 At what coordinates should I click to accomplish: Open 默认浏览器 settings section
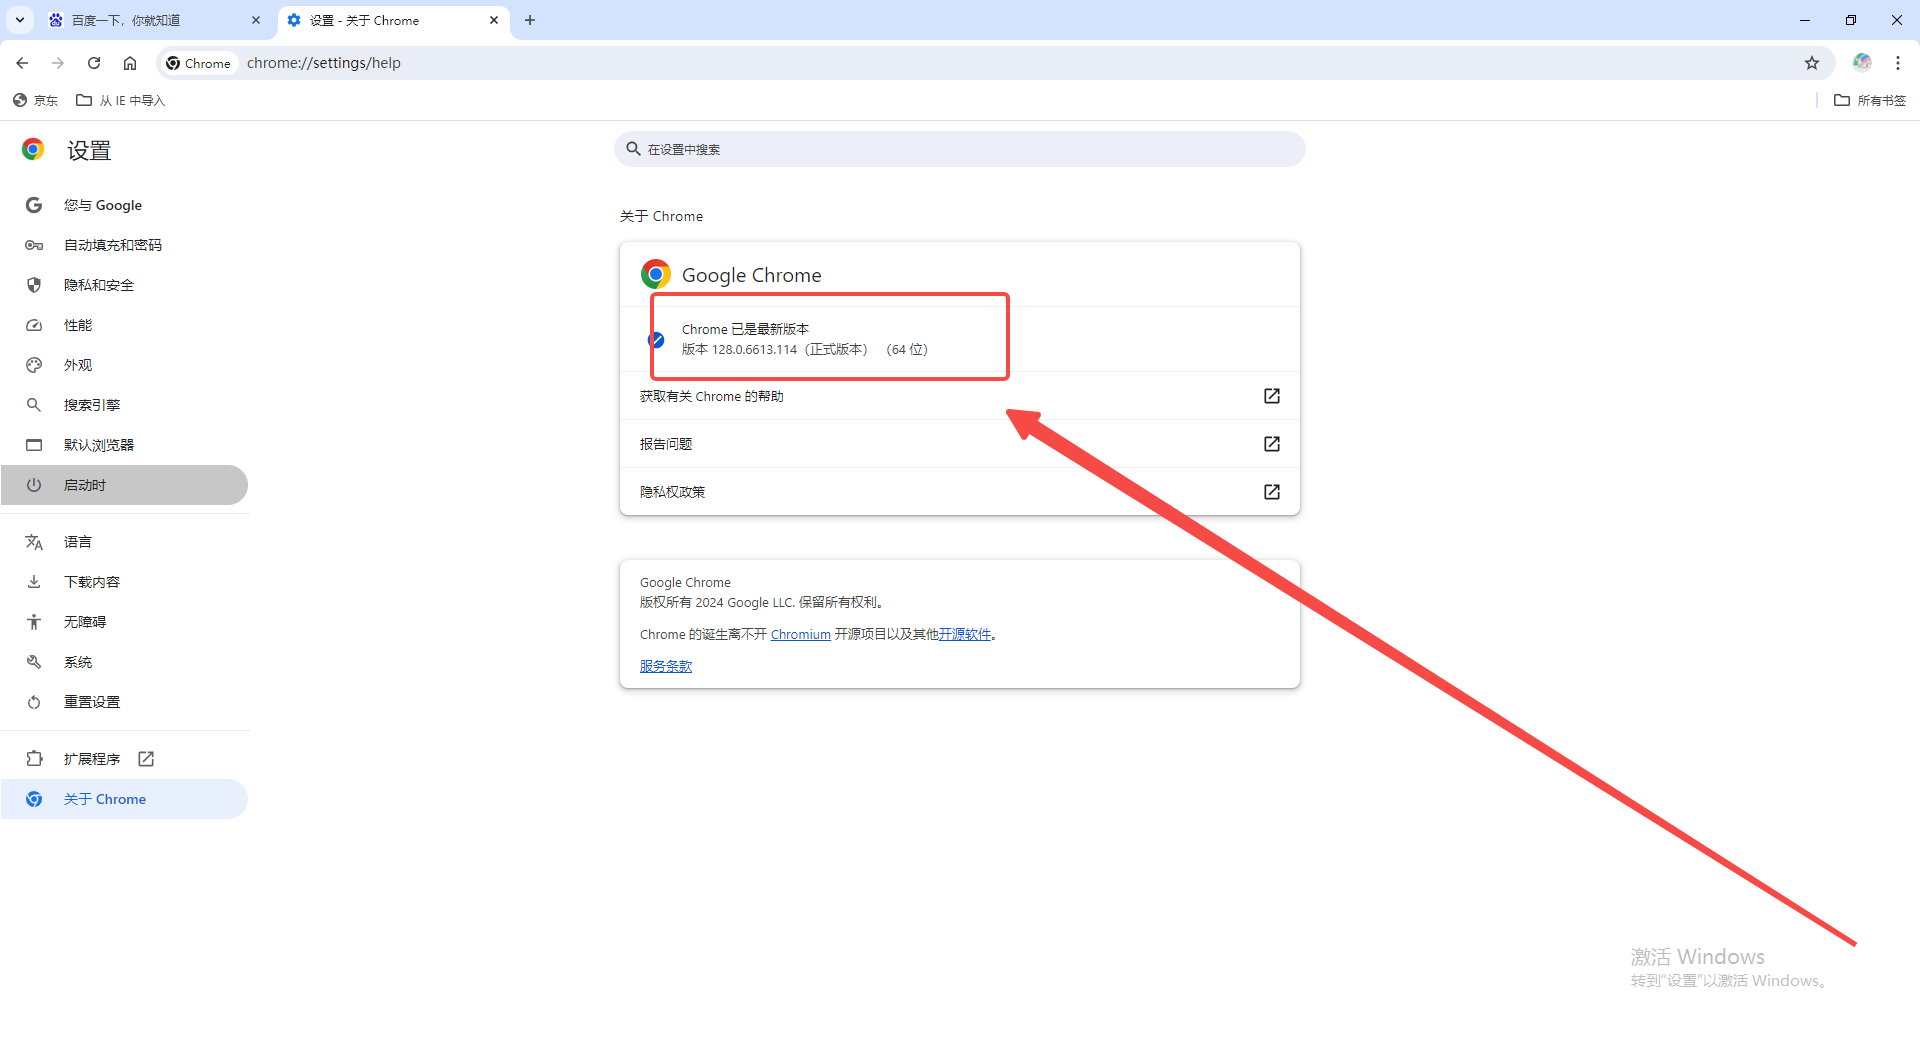pyautogui.click(x=124, y=445)
